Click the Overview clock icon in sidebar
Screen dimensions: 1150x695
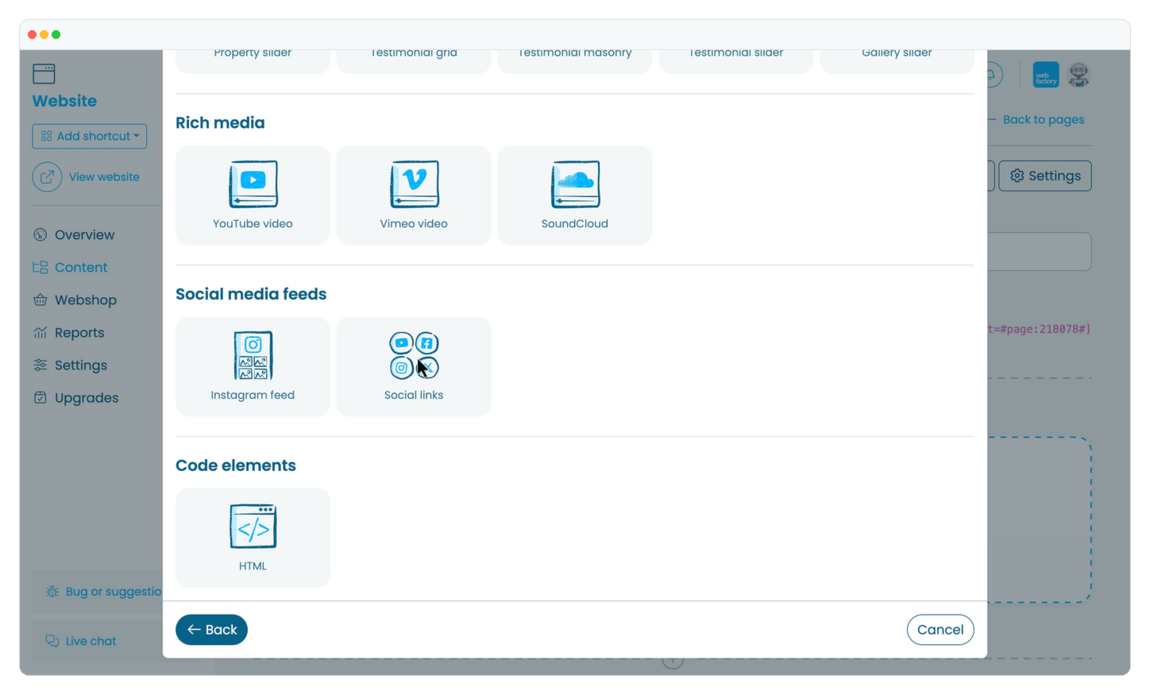(40, 235)
